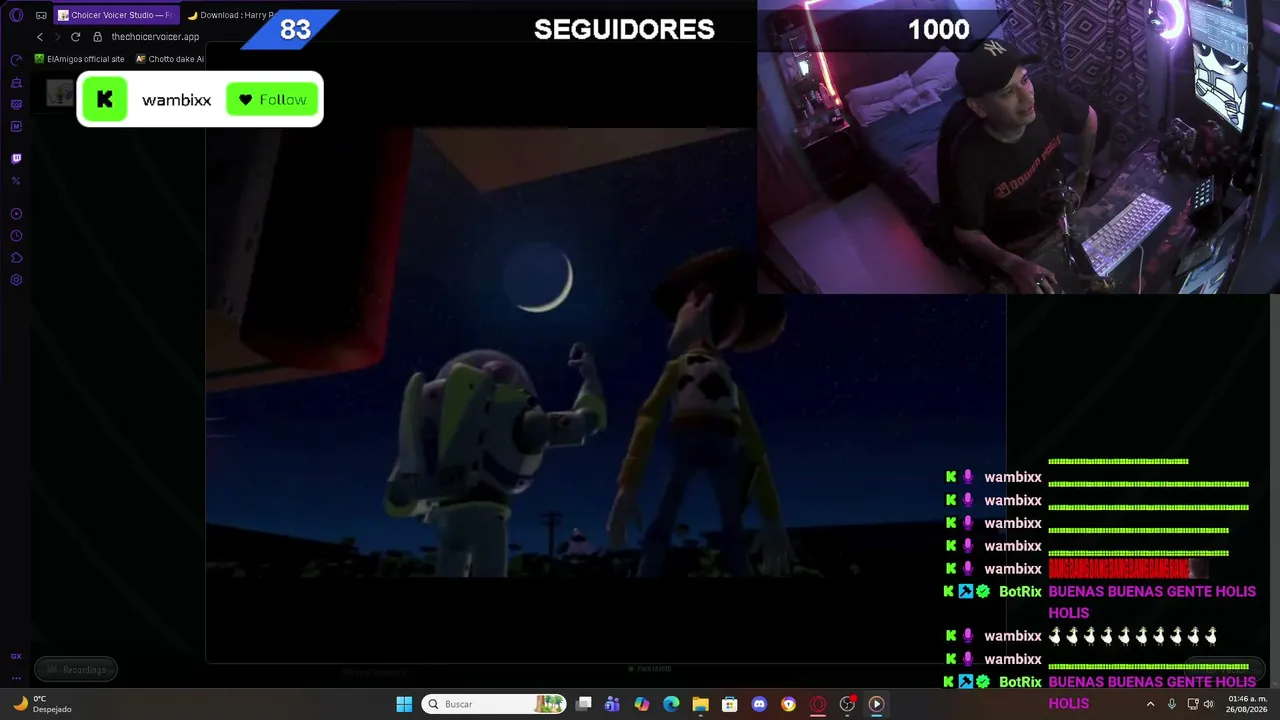Click the address bar showing thechoicervoicer.app
The width and height of the screenshot is (1280, 720).
[x=155, y=37]
